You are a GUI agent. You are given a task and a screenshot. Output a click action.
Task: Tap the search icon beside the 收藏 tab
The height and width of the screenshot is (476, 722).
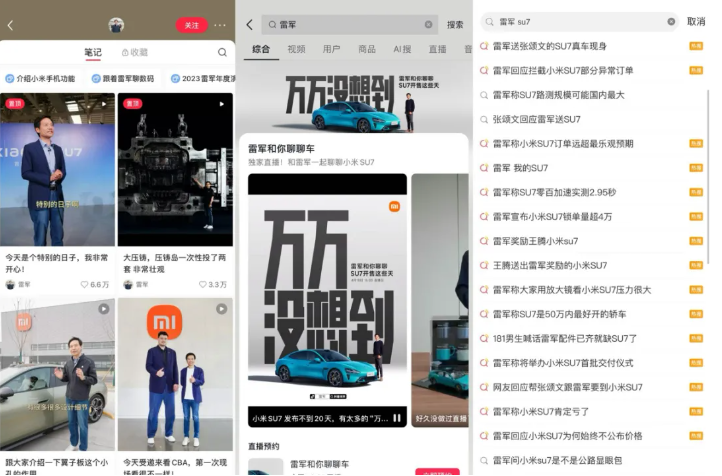click(222, 52)
